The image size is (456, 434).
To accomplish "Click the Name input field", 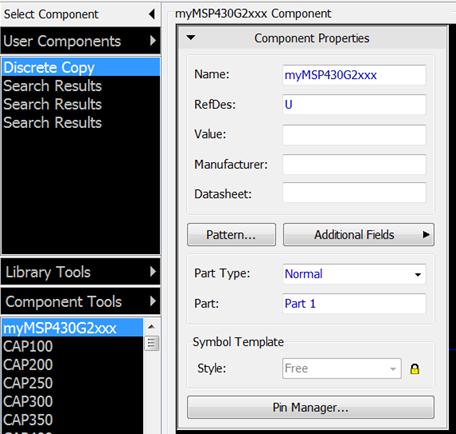I will point(354,75).
